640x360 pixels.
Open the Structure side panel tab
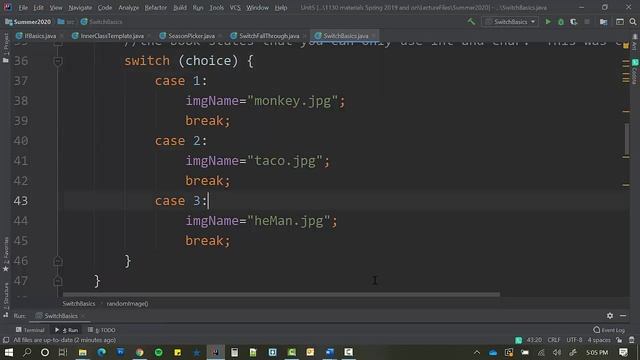(x=6, y=300)
